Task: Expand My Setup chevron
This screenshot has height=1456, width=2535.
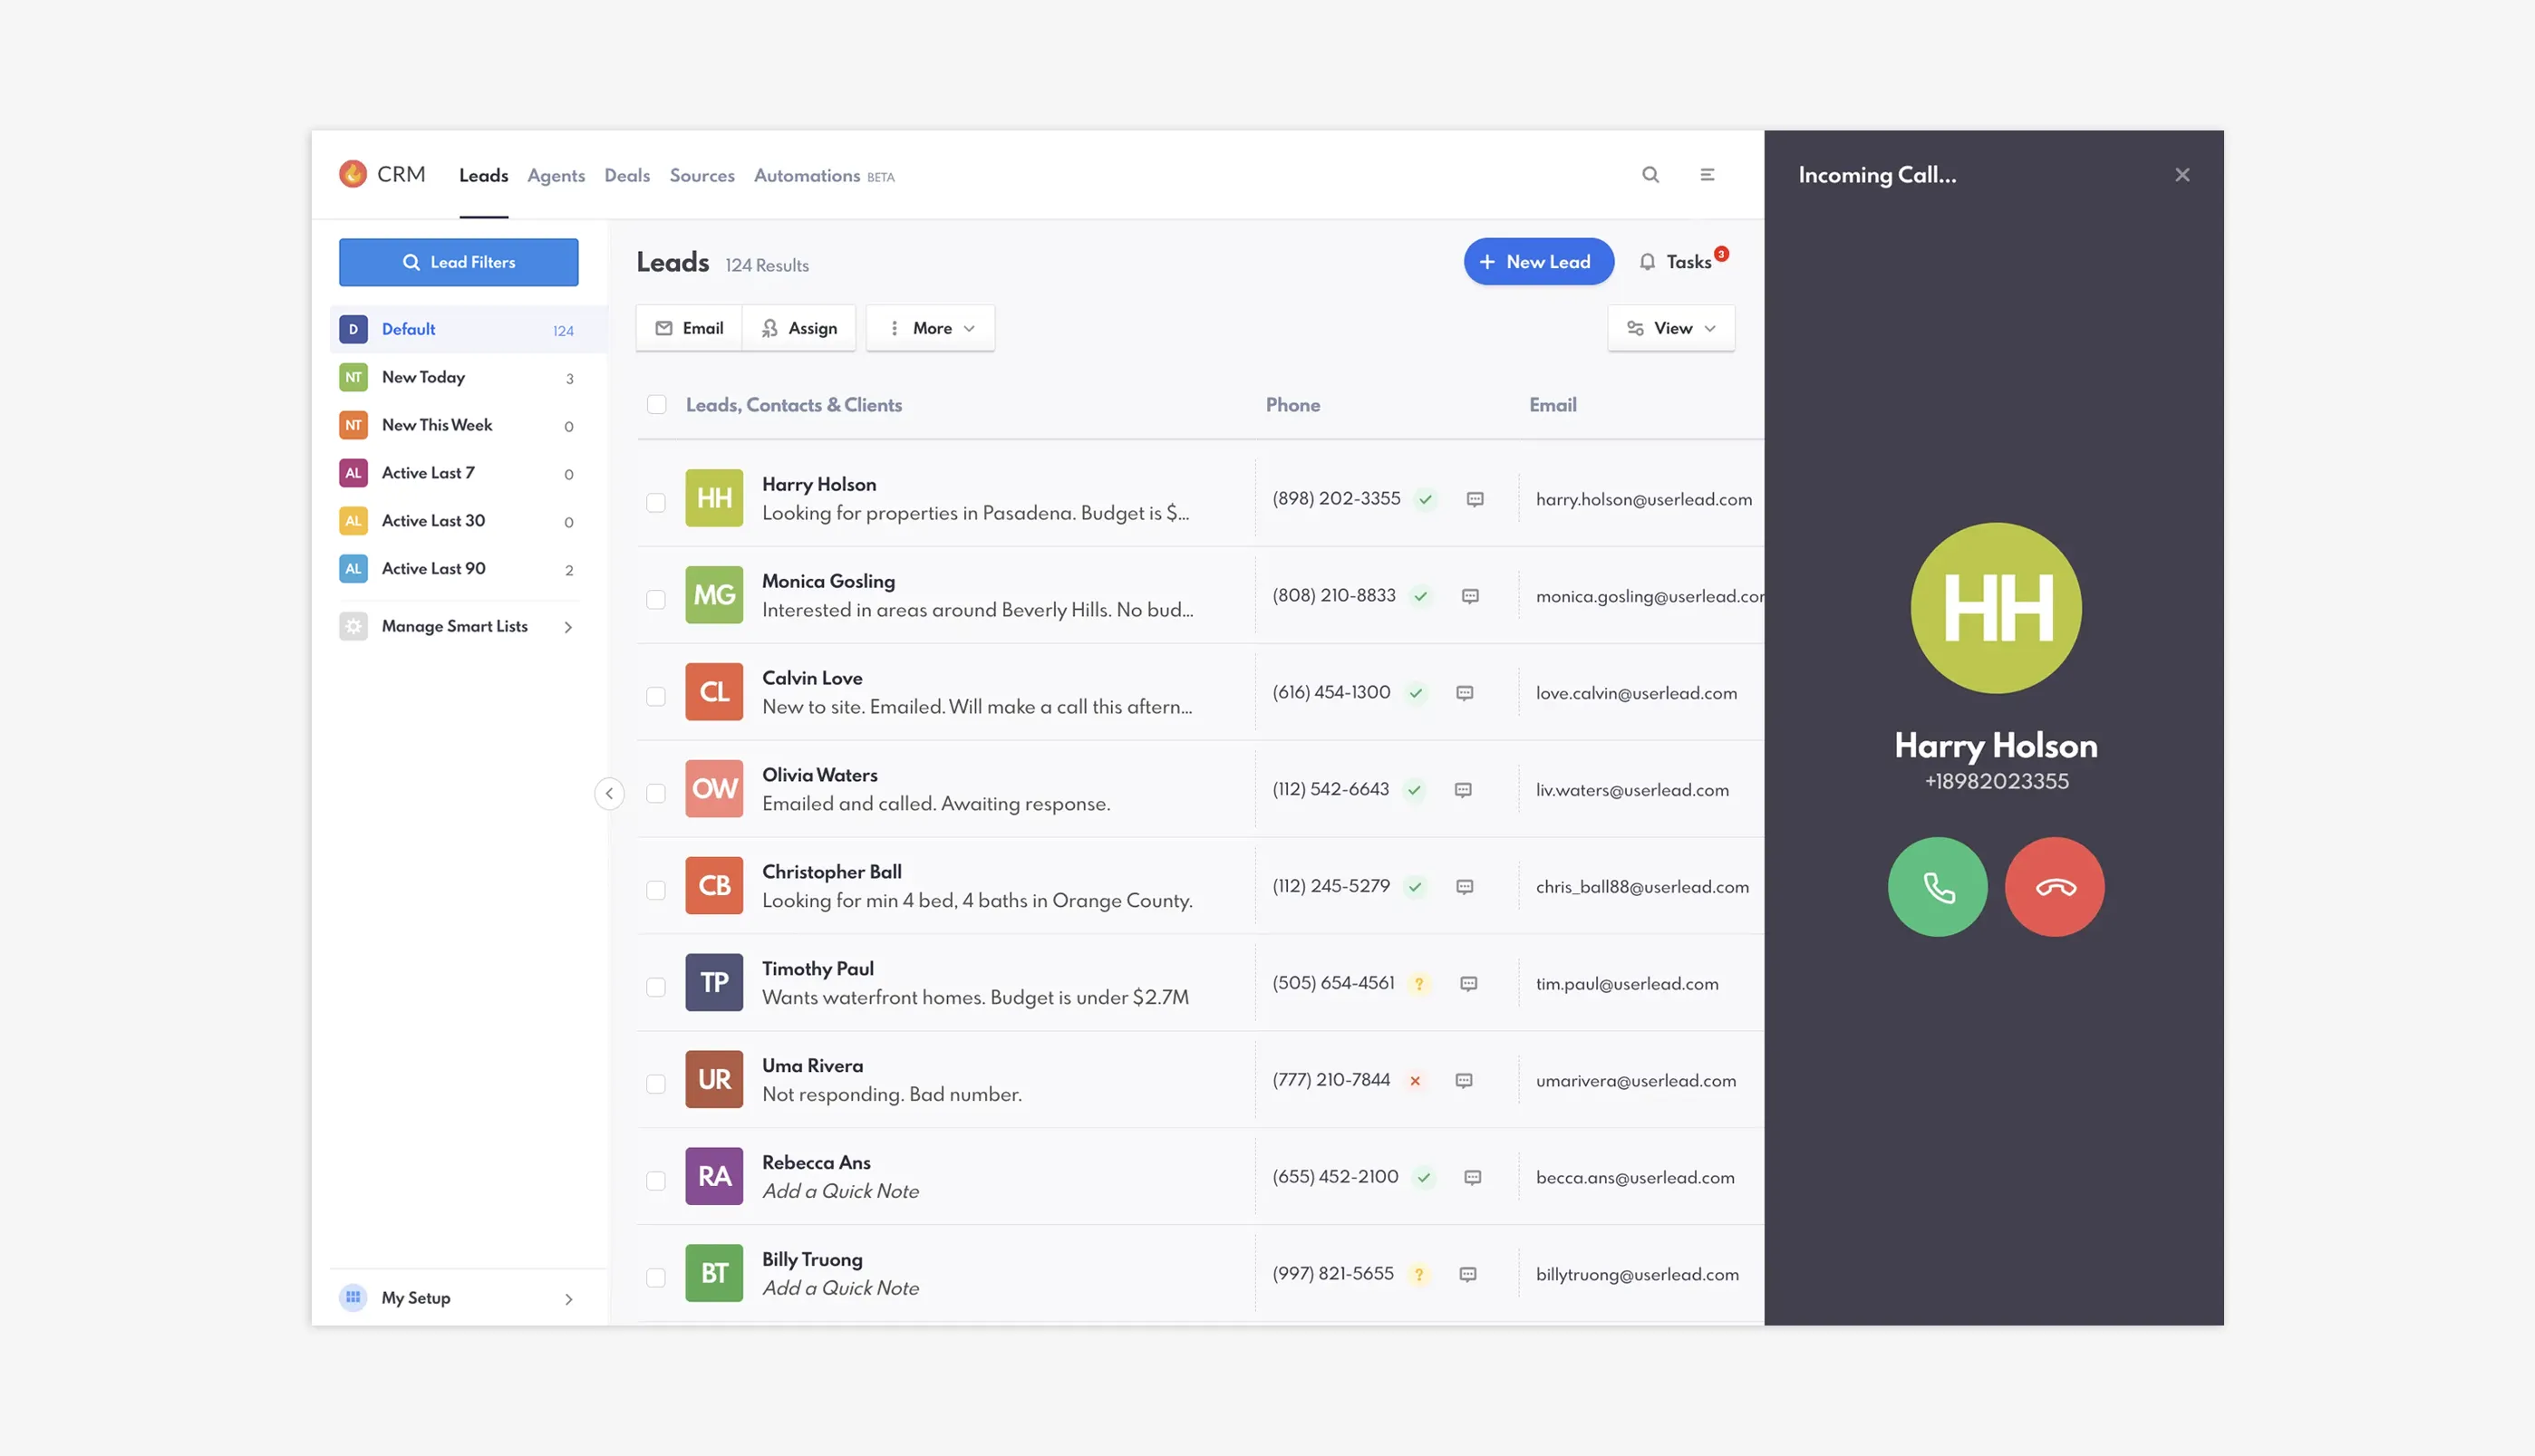Action: click(x=568, y=1299)
